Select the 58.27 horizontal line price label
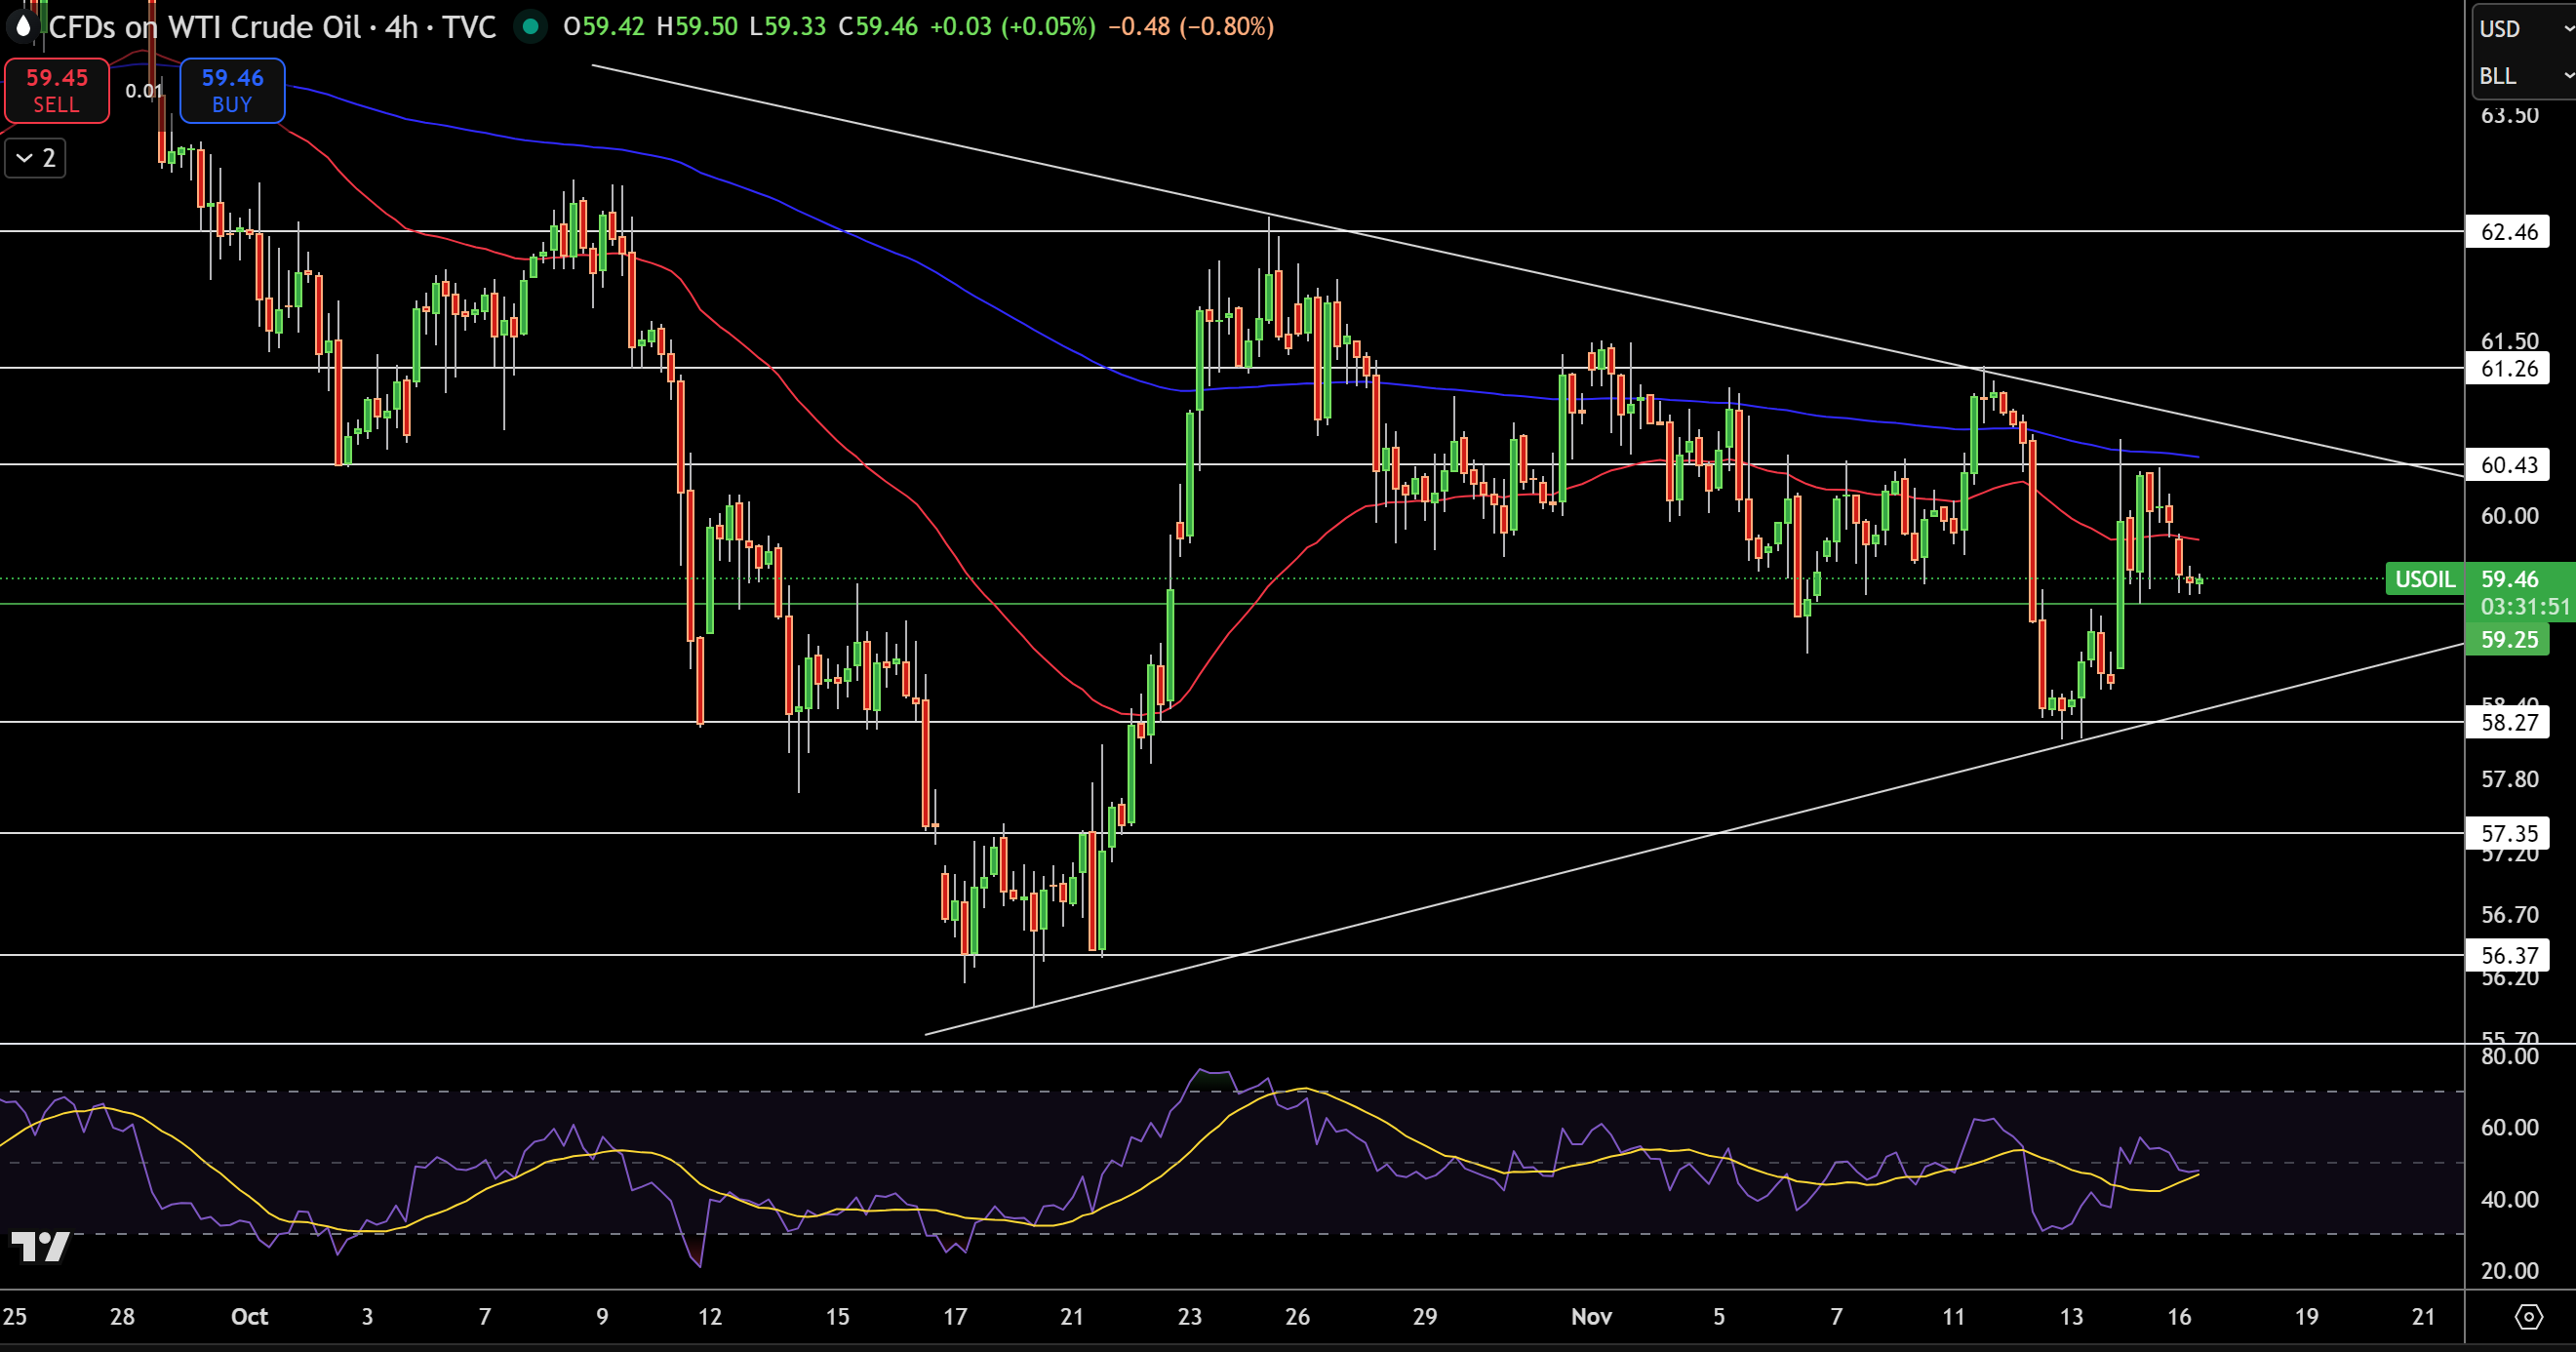Viewport: 2576px width, 1352px height. (2508, 722)
